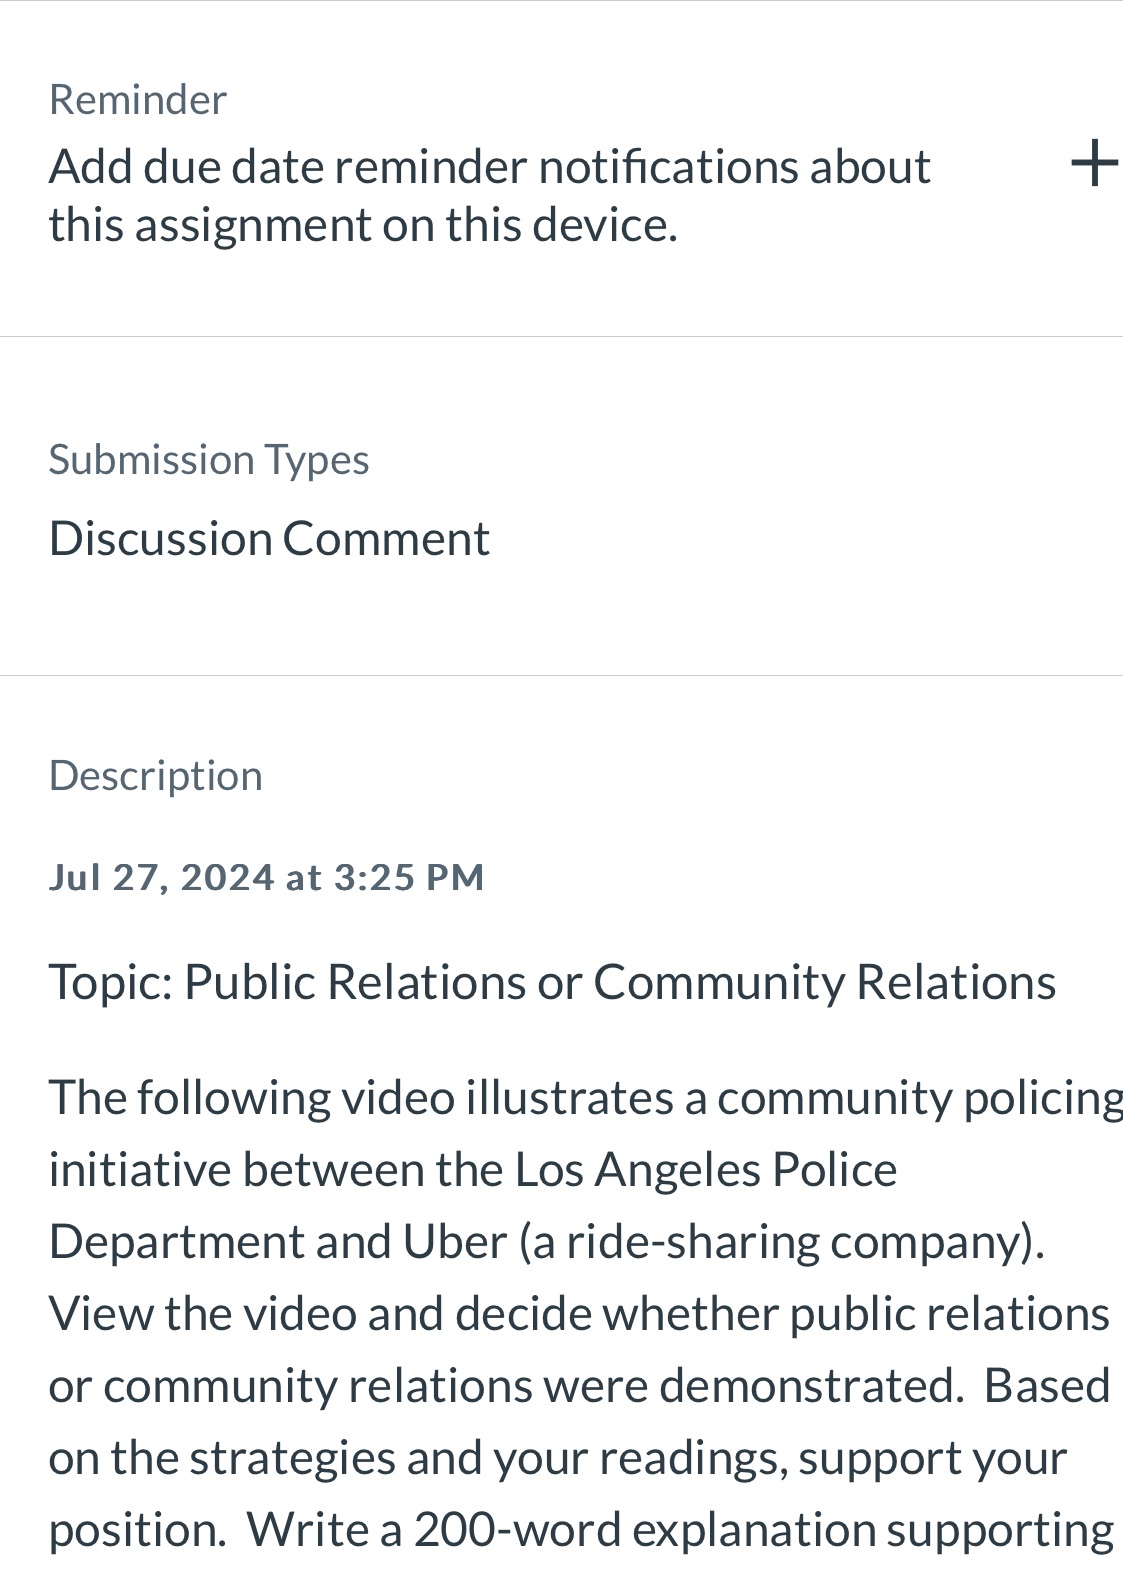Select the assignment topic title text
1123x1582 pixels.
[552, 982]
